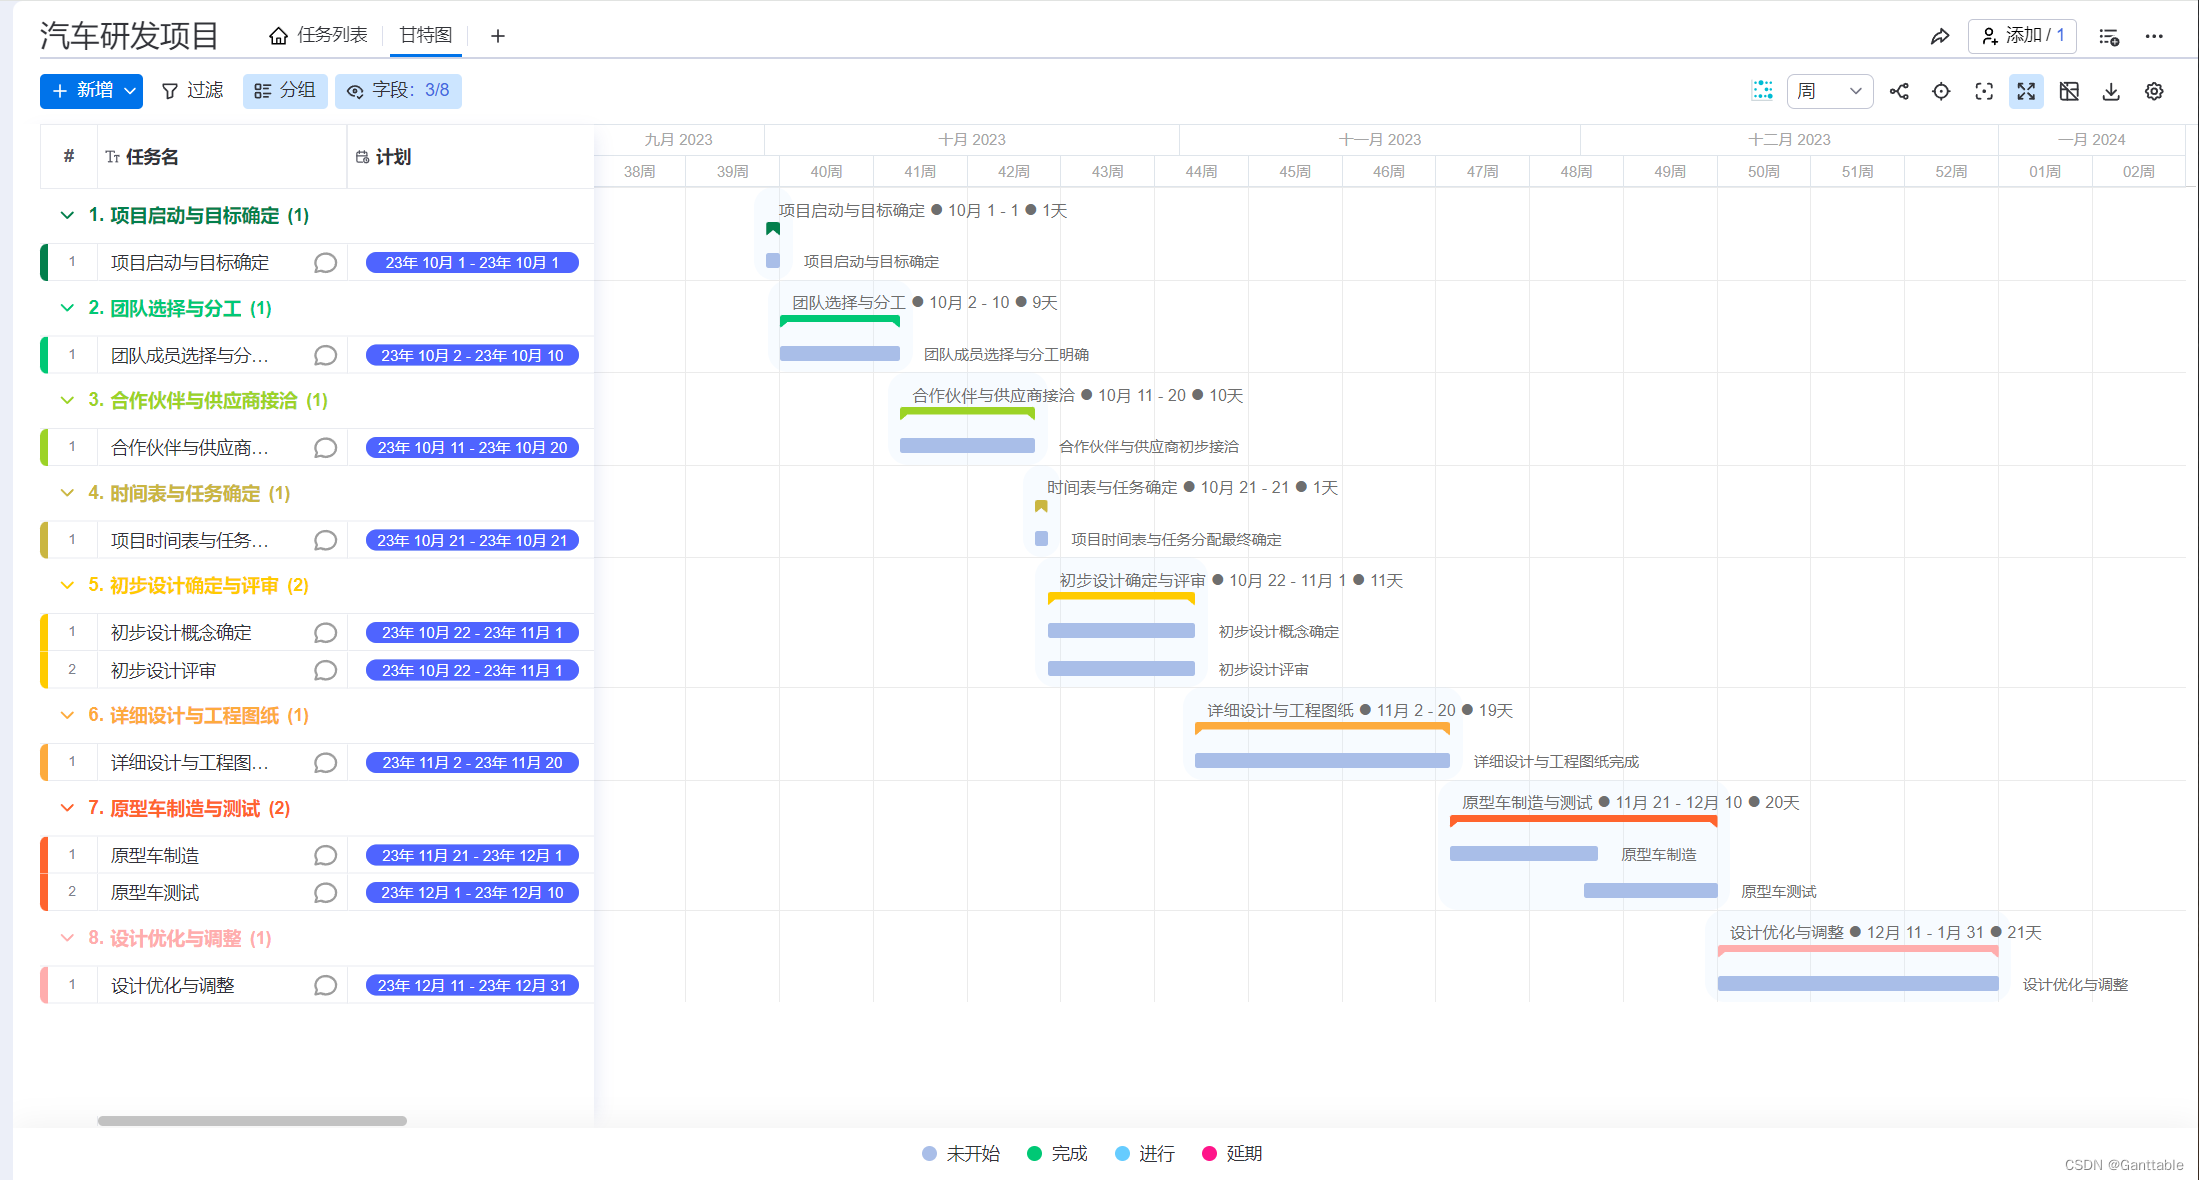Viewport: 2199px width, 1180px height.
Task: Click the fit-to-view focus icon
Action: pos(1984,91)
